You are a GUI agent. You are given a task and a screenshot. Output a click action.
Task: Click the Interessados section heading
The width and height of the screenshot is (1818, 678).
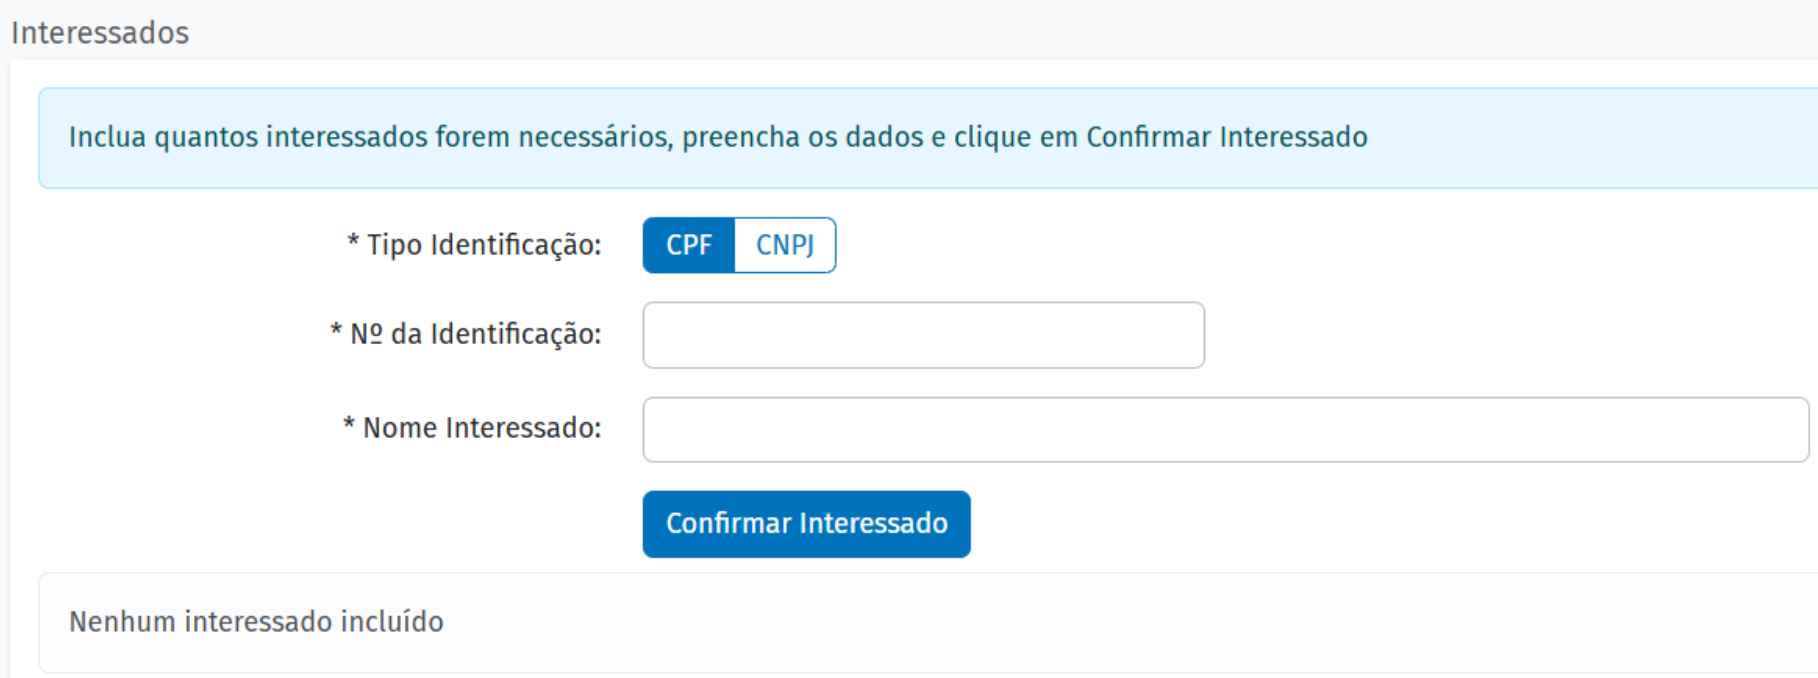tap(100, 33)
